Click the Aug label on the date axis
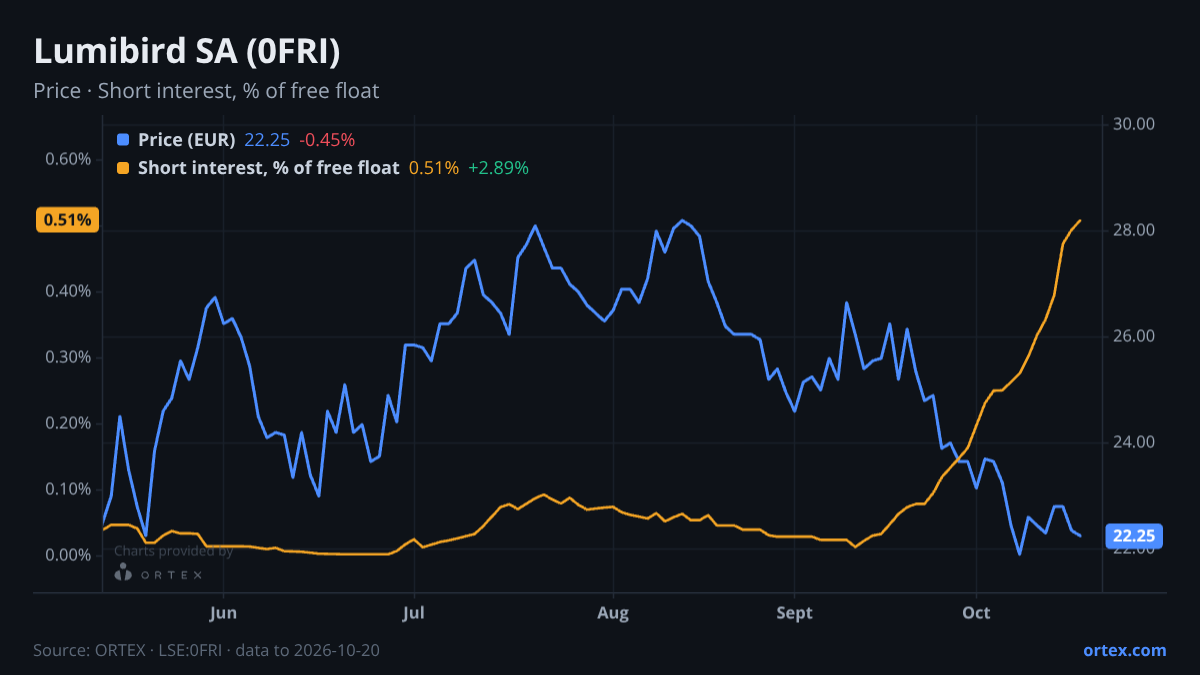The width and height of the screenshot is (1200, 675). (x=614, y=612)
